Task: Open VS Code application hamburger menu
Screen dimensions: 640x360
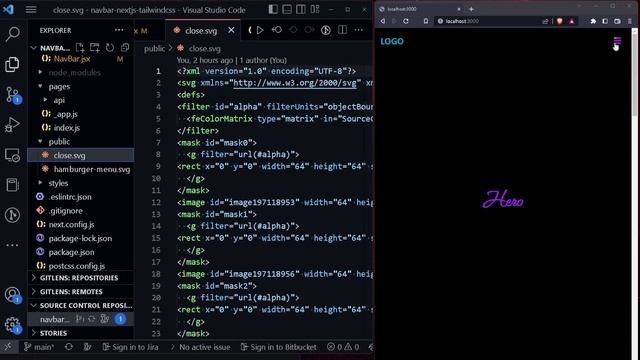Action: (31, 9)
